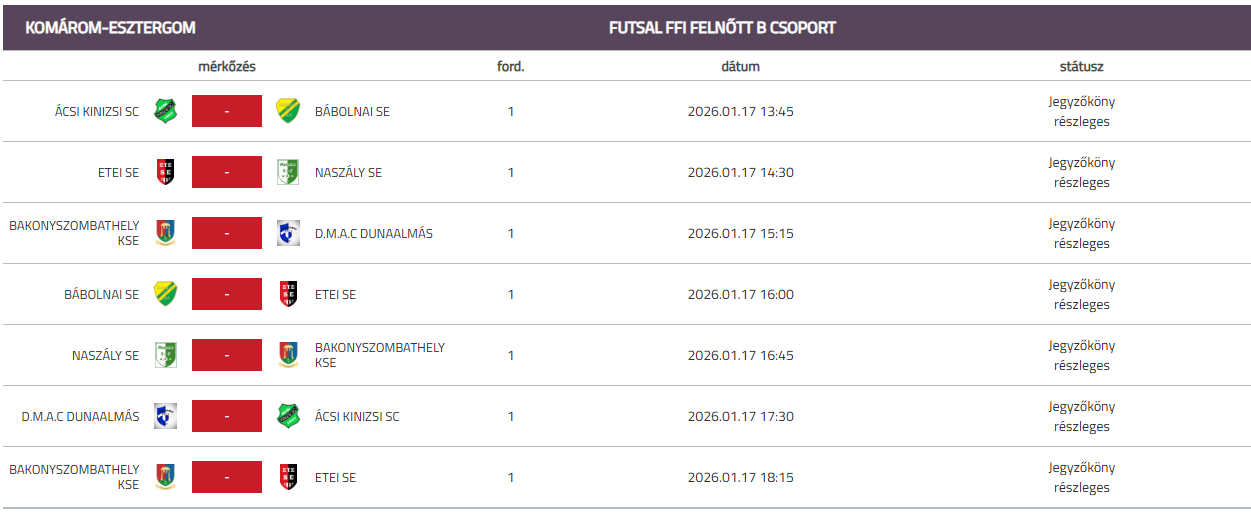This screenshot has width=1251, height=517.
Task: Select the Naszály SE name in the 14:30 match
Action: [348, 172]
